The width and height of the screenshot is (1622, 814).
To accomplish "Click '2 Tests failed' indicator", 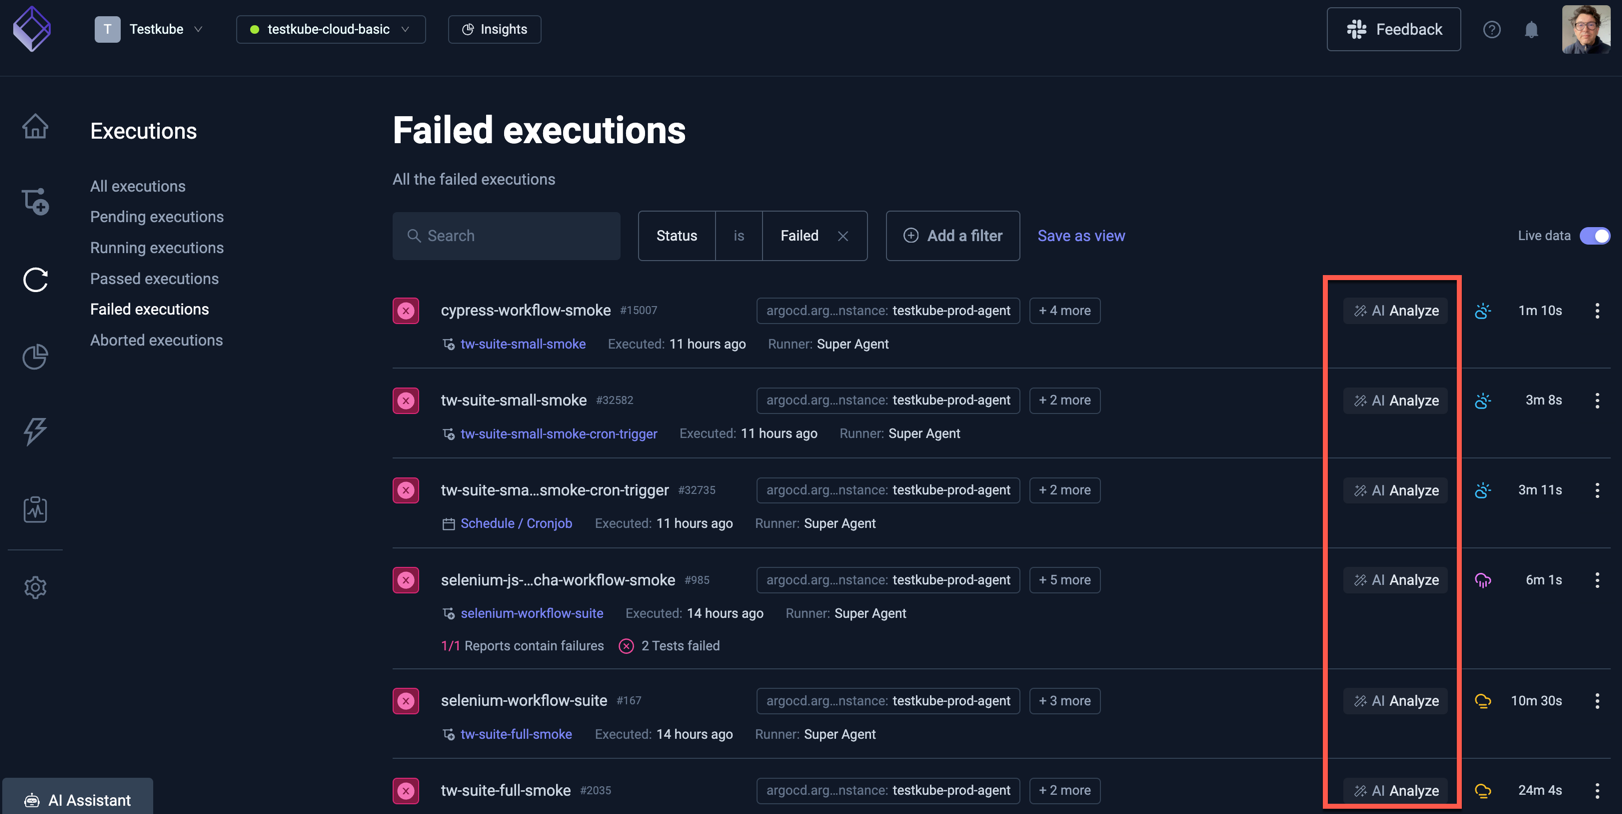I will pos(669,646).
